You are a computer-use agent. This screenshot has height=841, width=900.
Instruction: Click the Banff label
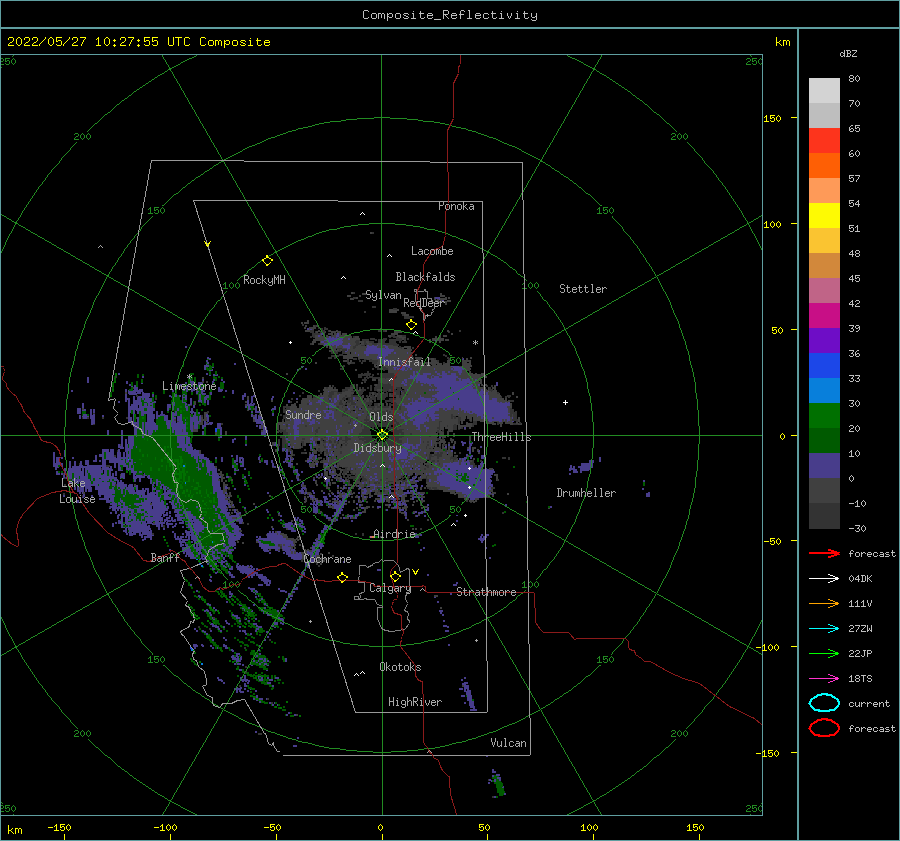tap(165, 557)
